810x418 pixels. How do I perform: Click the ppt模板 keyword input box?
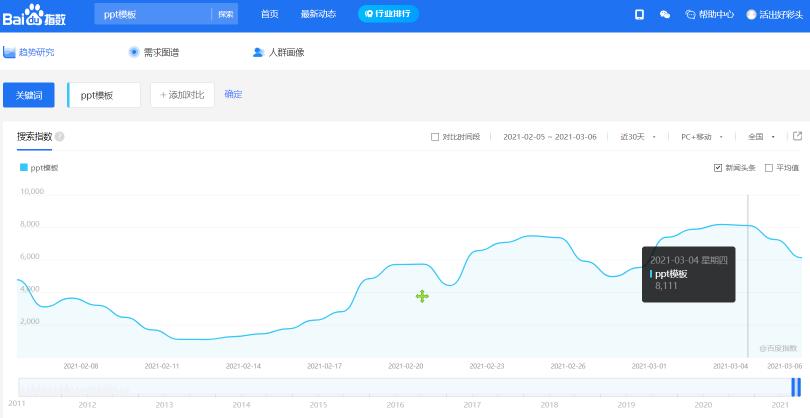coord(104,95)
